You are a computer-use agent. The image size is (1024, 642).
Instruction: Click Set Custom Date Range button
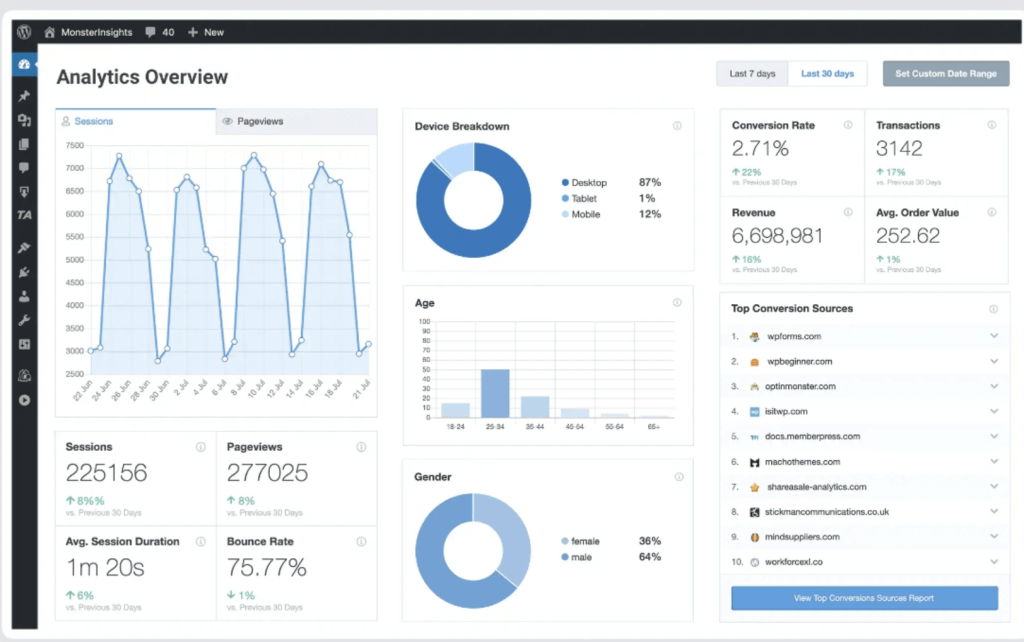945,74
